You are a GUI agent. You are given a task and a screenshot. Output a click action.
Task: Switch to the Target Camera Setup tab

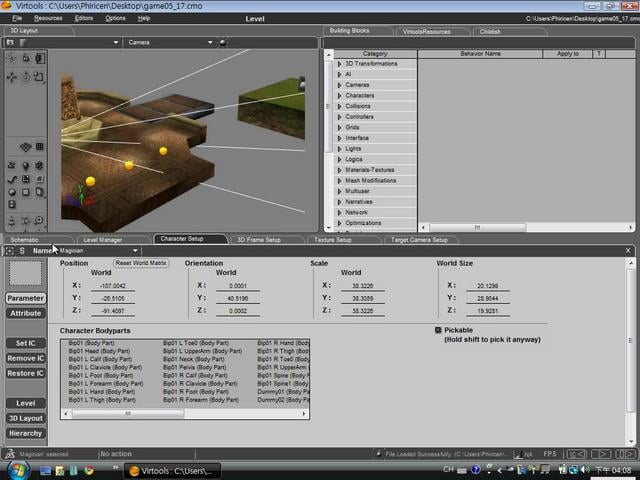[419, 240]
